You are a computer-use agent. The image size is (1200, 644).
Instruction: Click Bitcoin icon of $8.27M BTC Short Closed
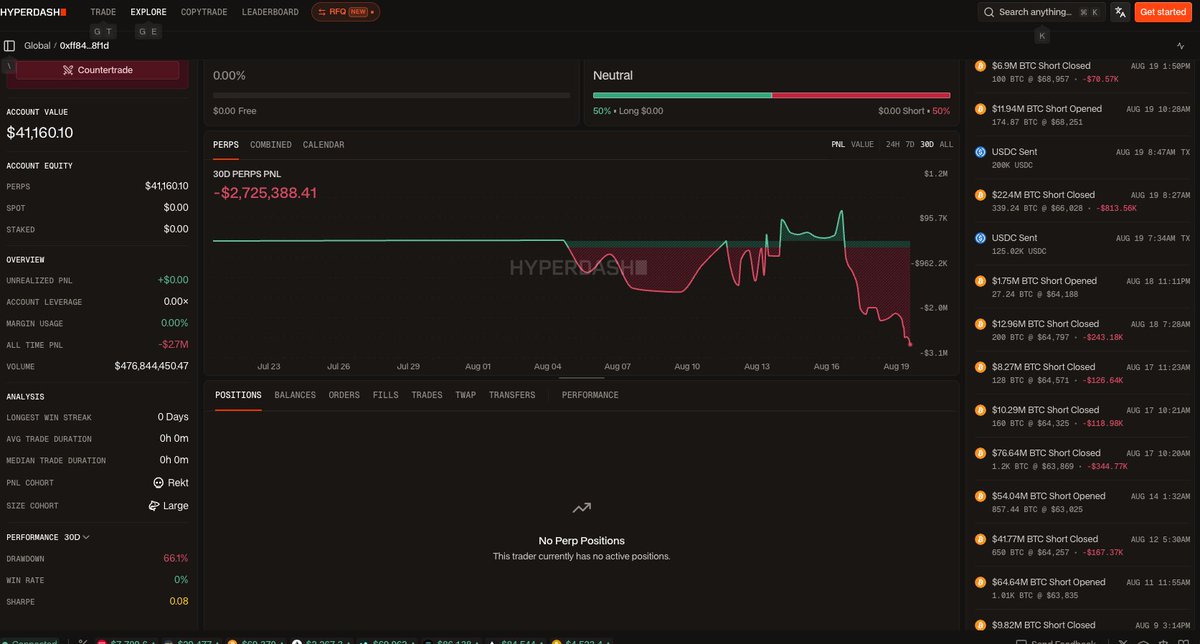coord(980,367)
